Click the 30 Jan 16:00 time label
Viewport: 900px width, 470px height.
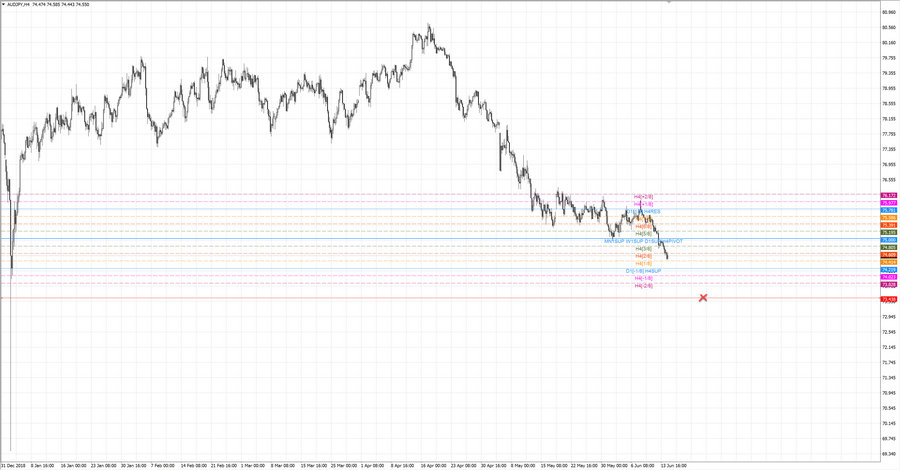click(x=134, y=465)
